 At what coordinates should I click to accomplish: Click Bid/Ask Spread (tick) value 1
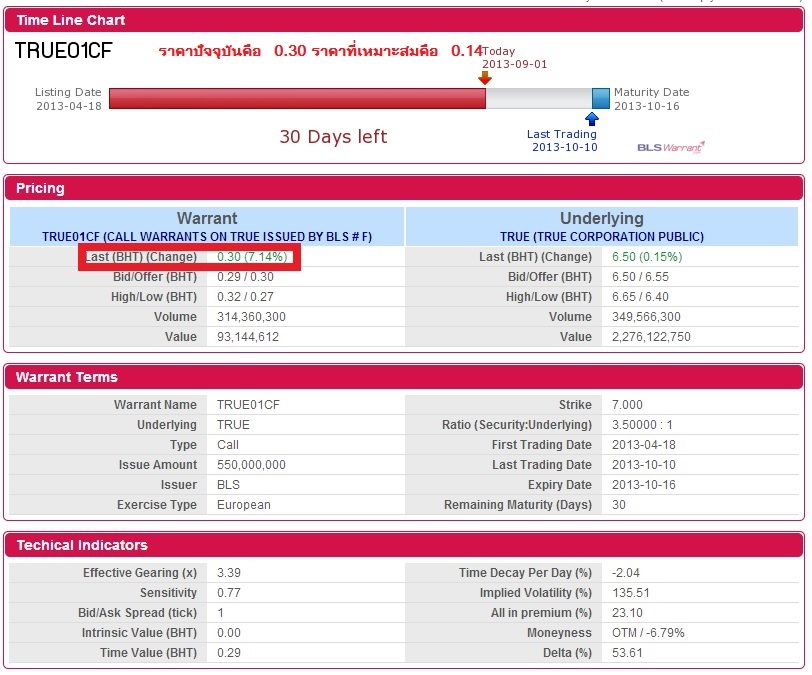click(x=221, y=613)
